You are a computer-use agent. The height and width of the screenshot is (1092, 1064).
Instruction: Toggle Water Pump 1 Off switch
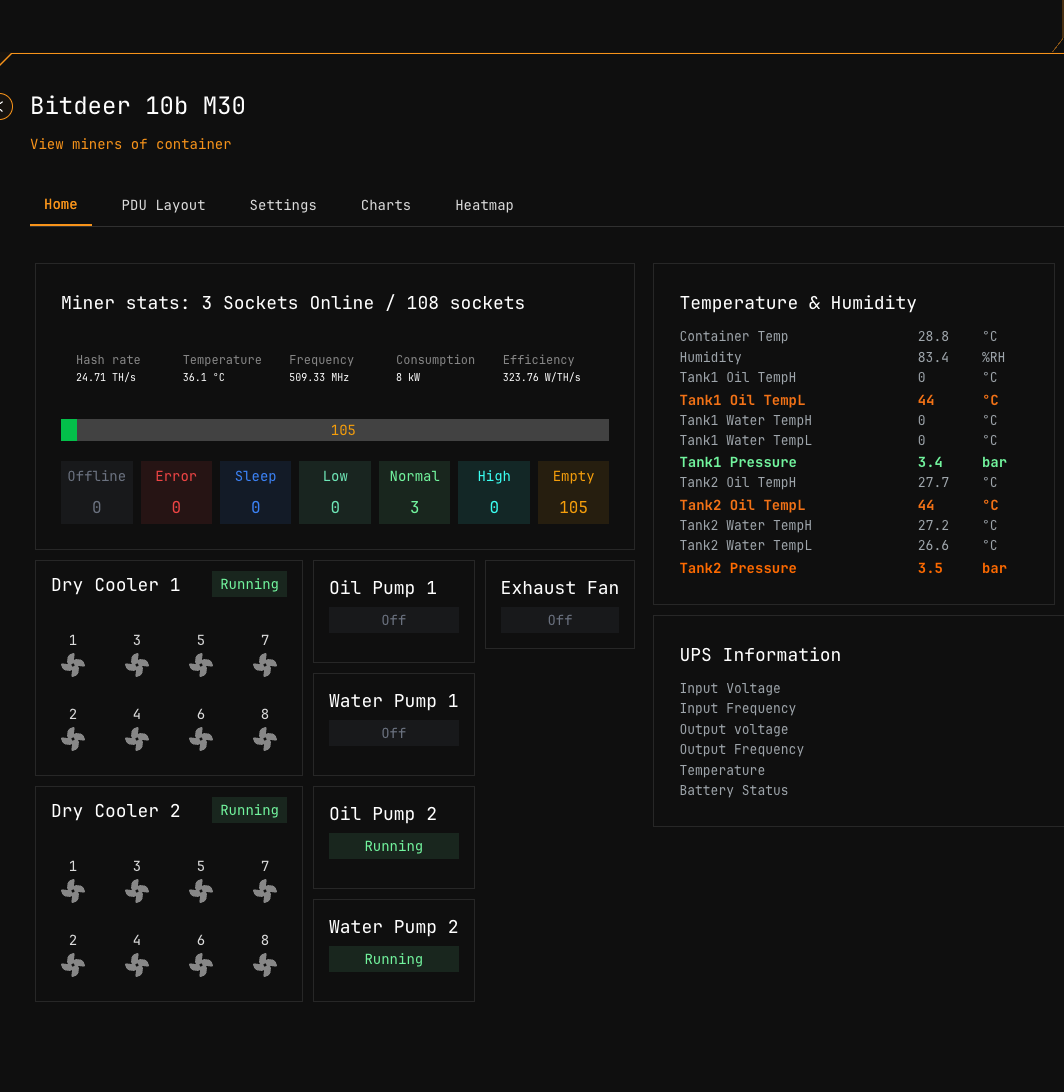coord(394,733)
